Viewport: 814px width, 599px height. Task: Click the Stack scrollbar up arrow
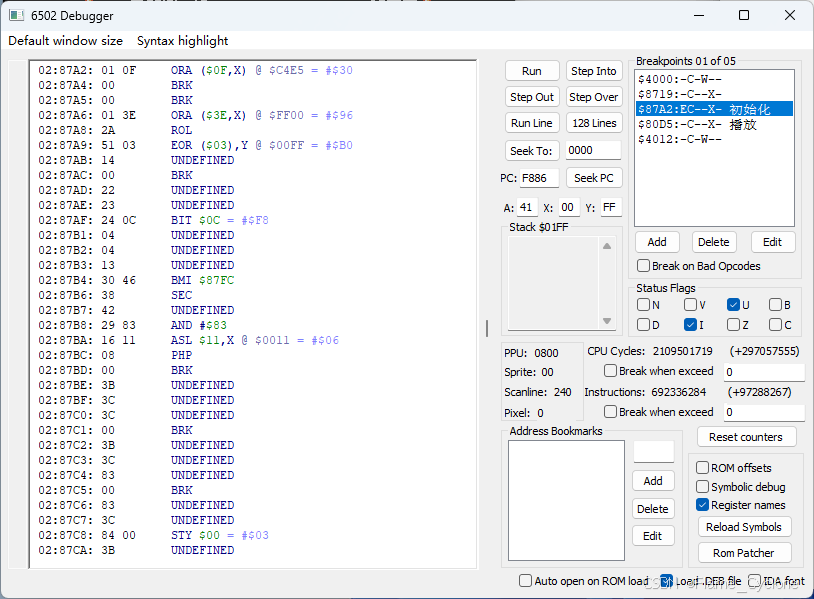607,246
